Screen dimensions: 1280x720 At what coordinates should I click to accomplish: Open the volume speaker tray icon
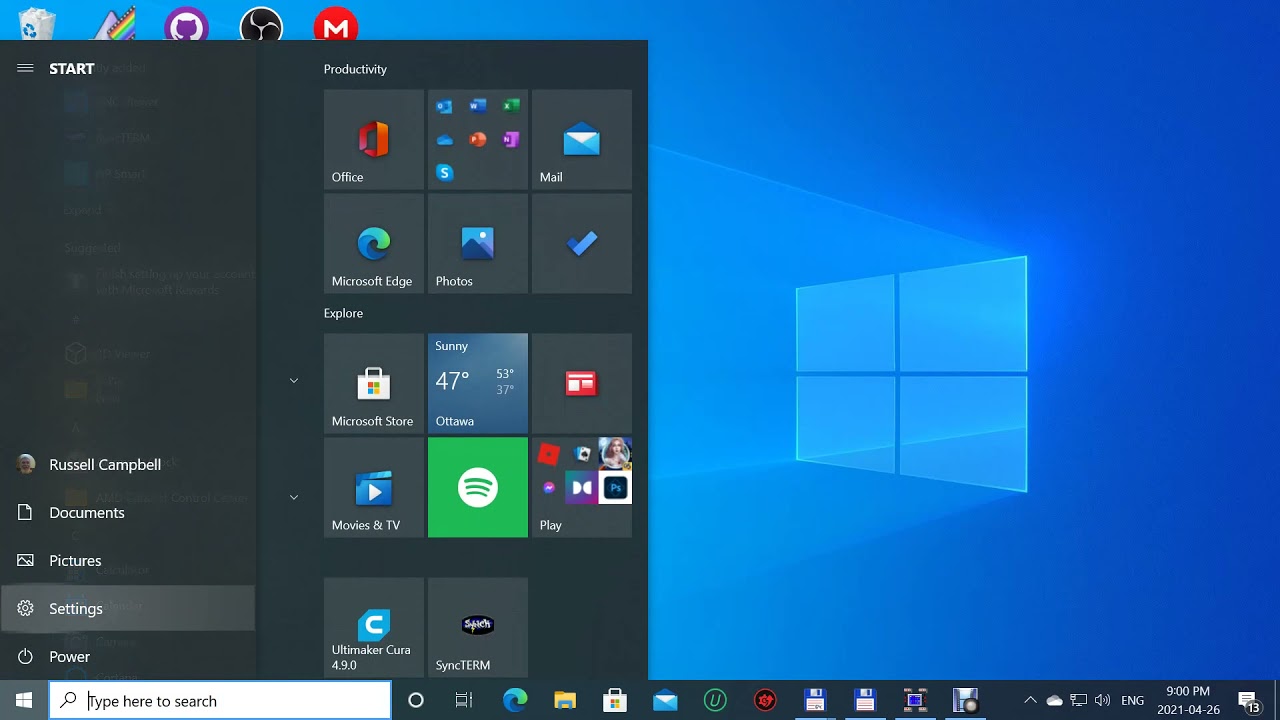1102,700
